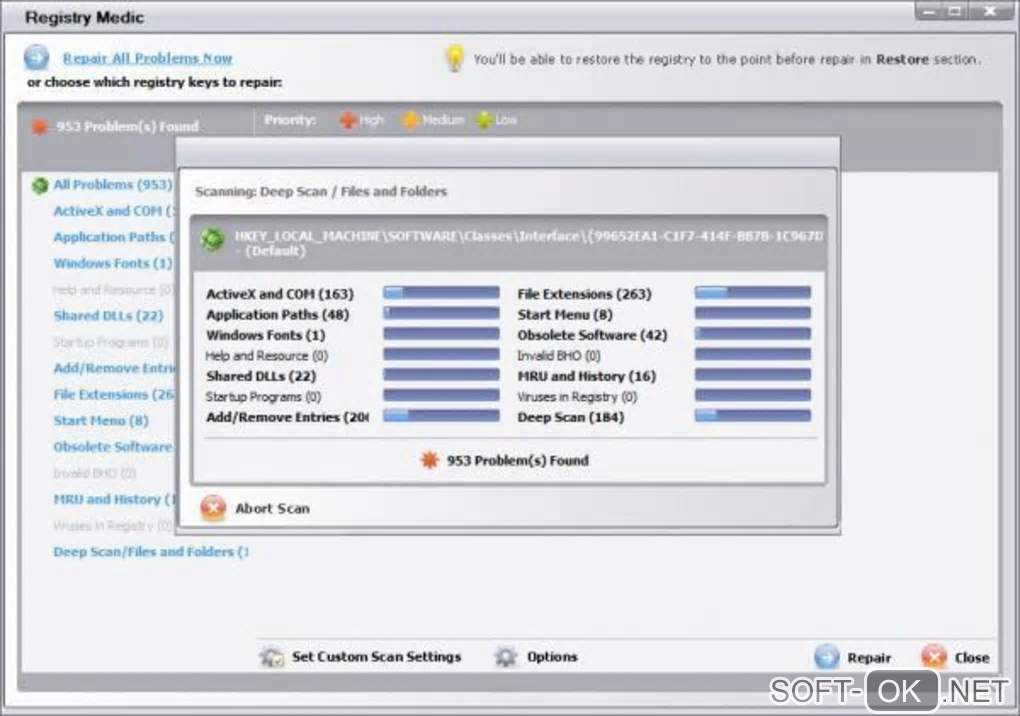Screen dimensions: 1020x716
Task: Select Invalid BHO (0) in sidebar
Action: click(x=95, y=473)
